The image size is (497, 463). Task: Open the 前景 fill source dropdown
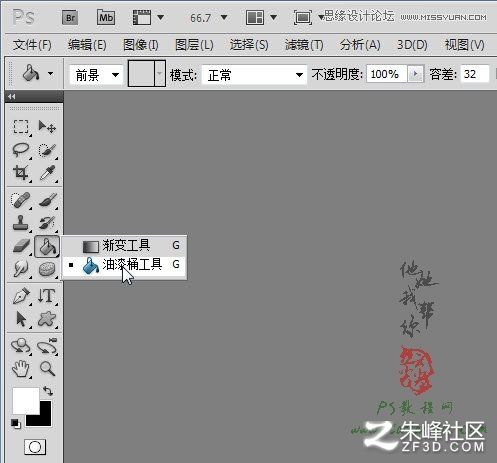pos(96,75)
